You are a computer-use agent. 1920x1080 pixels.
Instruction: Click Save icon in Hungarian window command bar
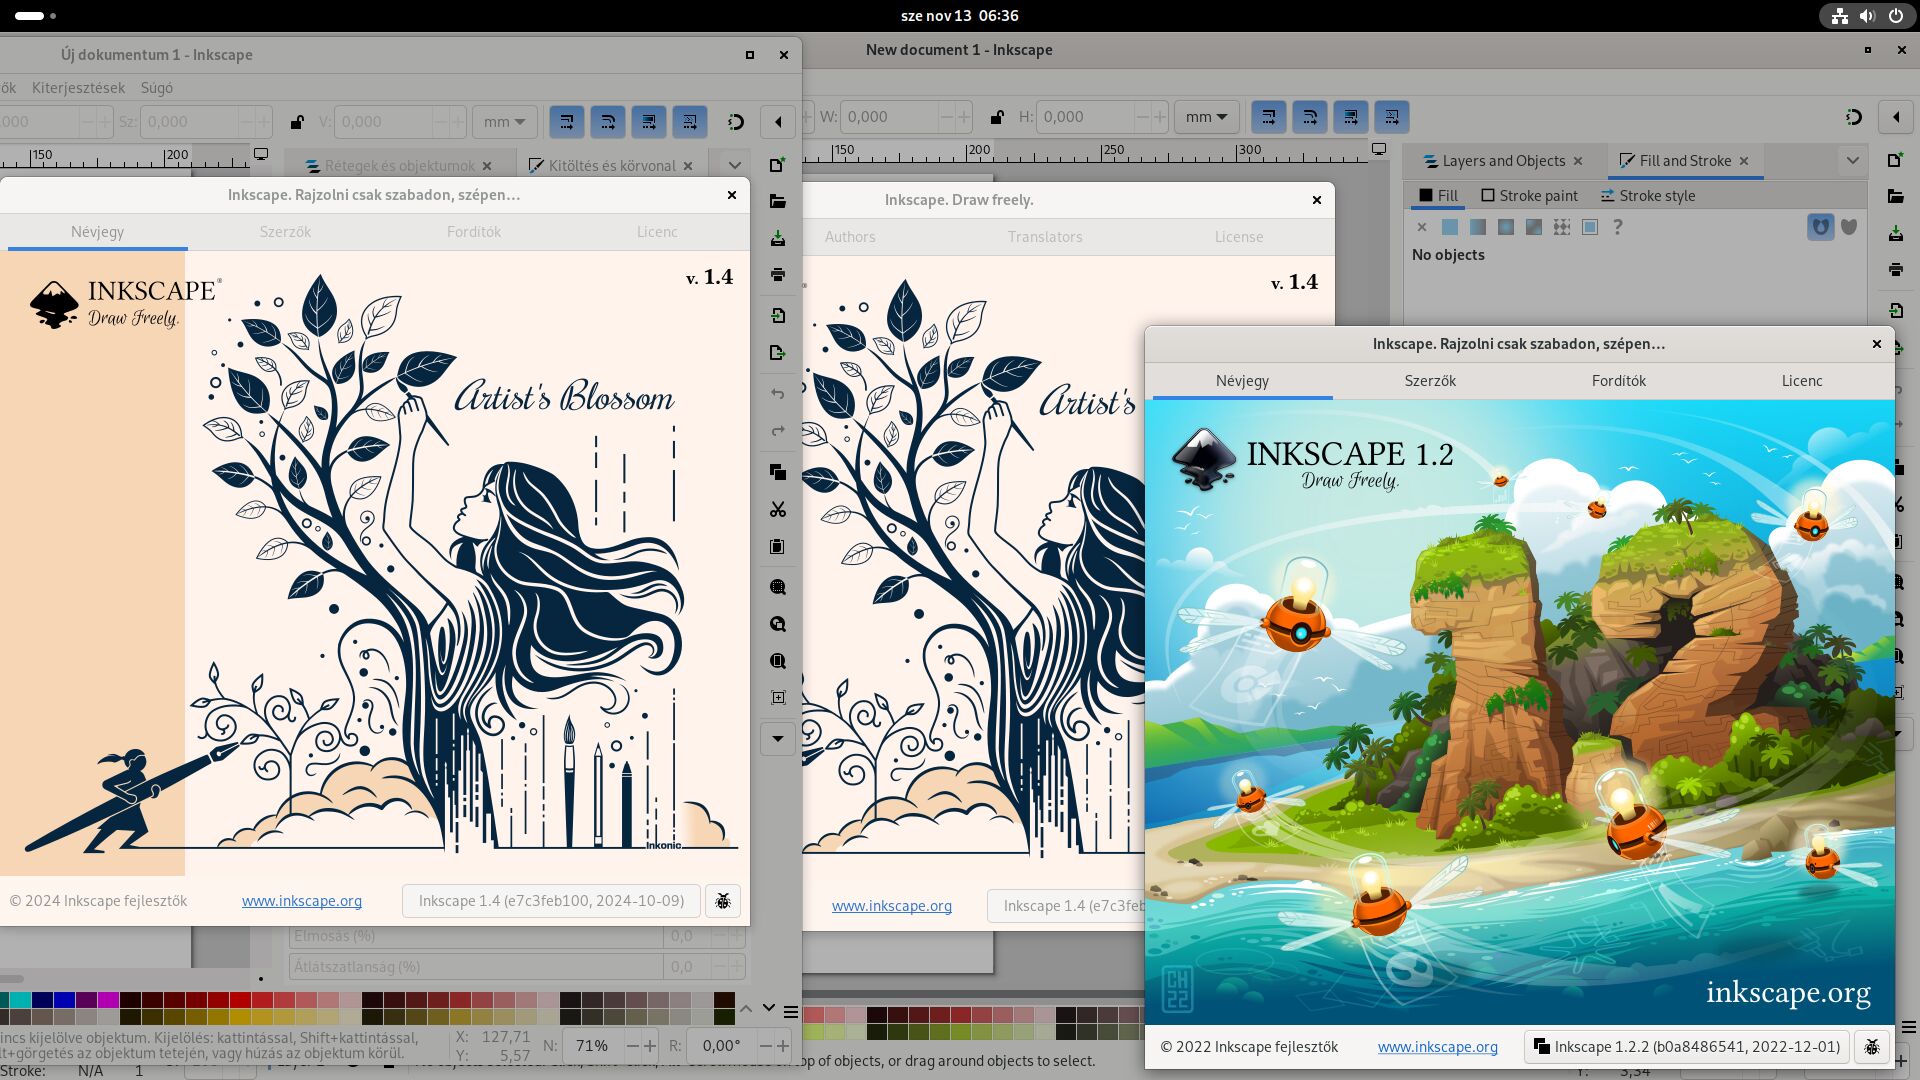tap(778, 238)
